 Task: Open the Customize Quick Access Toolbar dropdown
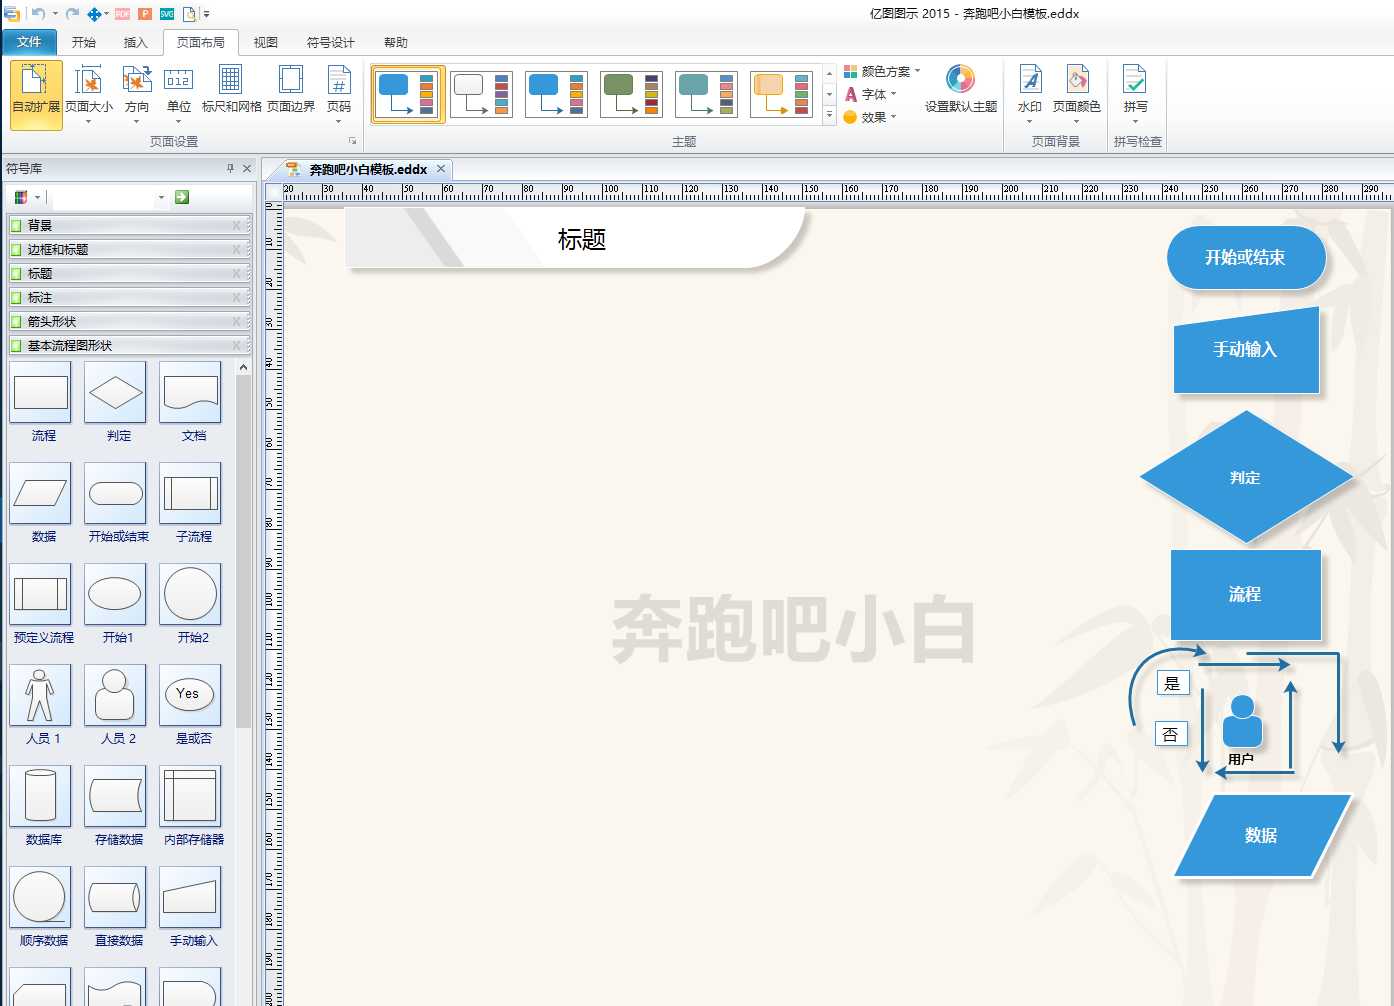[207, 14]
